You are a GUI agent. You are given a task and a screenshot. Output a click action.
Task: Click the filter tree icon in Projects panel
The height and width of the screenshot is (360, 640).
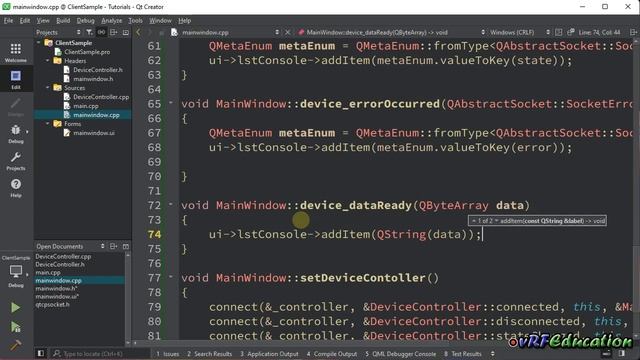pyautogui.click(x=89, y=32)
